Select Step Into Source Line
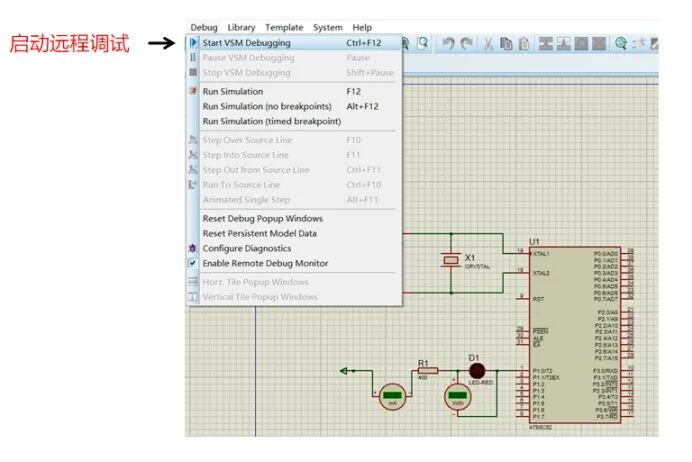Image resolution: width=692 pixels, height=462 pixels. 294,155
